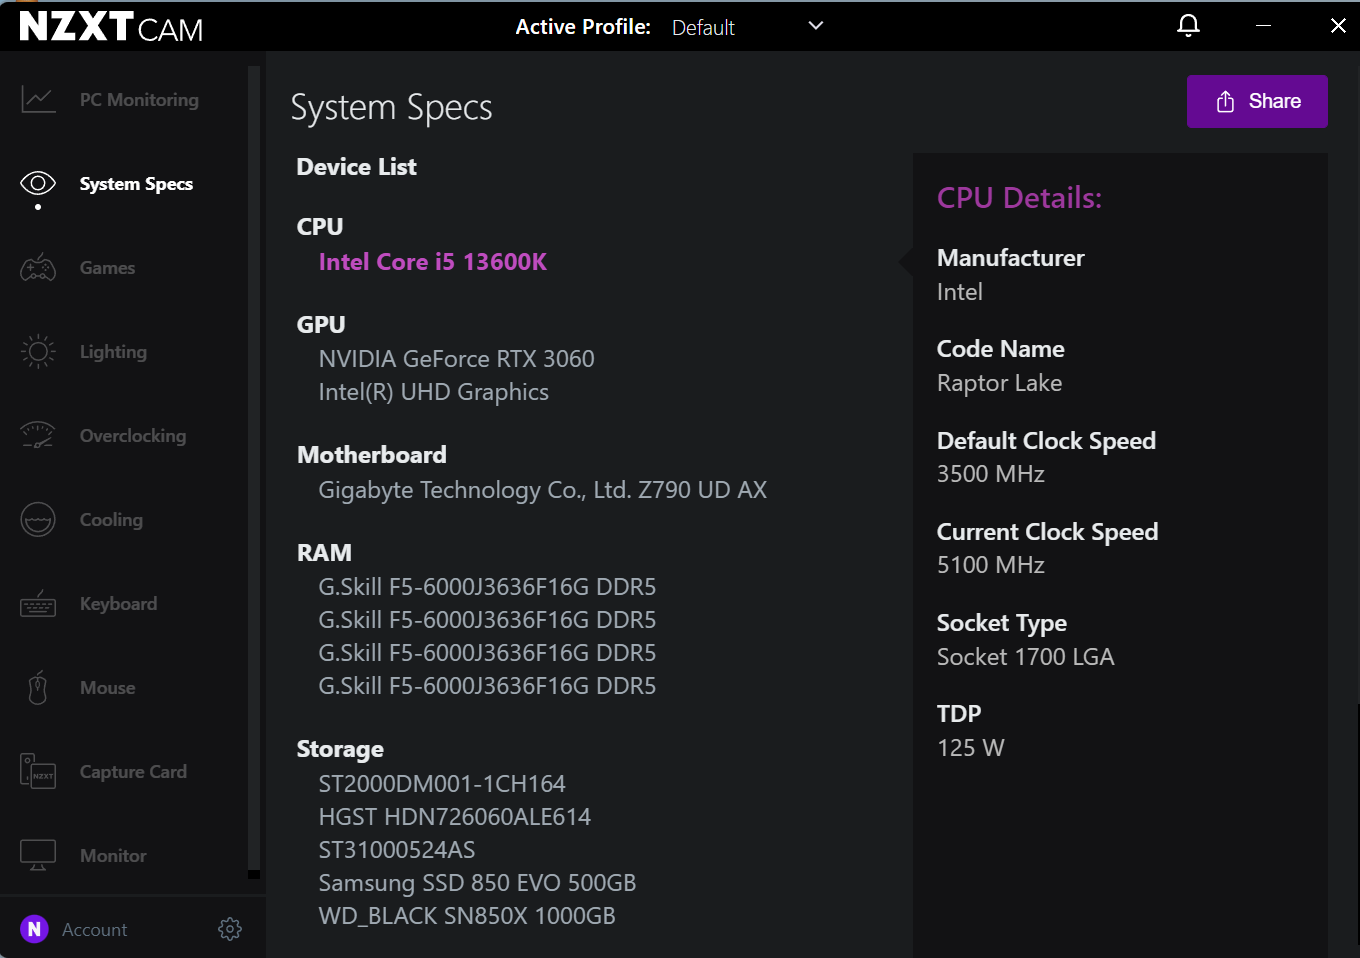The image size is (1360, 958).
Task: Select WD_BLACK SN850X 1000GB drive
Action: 467,916
